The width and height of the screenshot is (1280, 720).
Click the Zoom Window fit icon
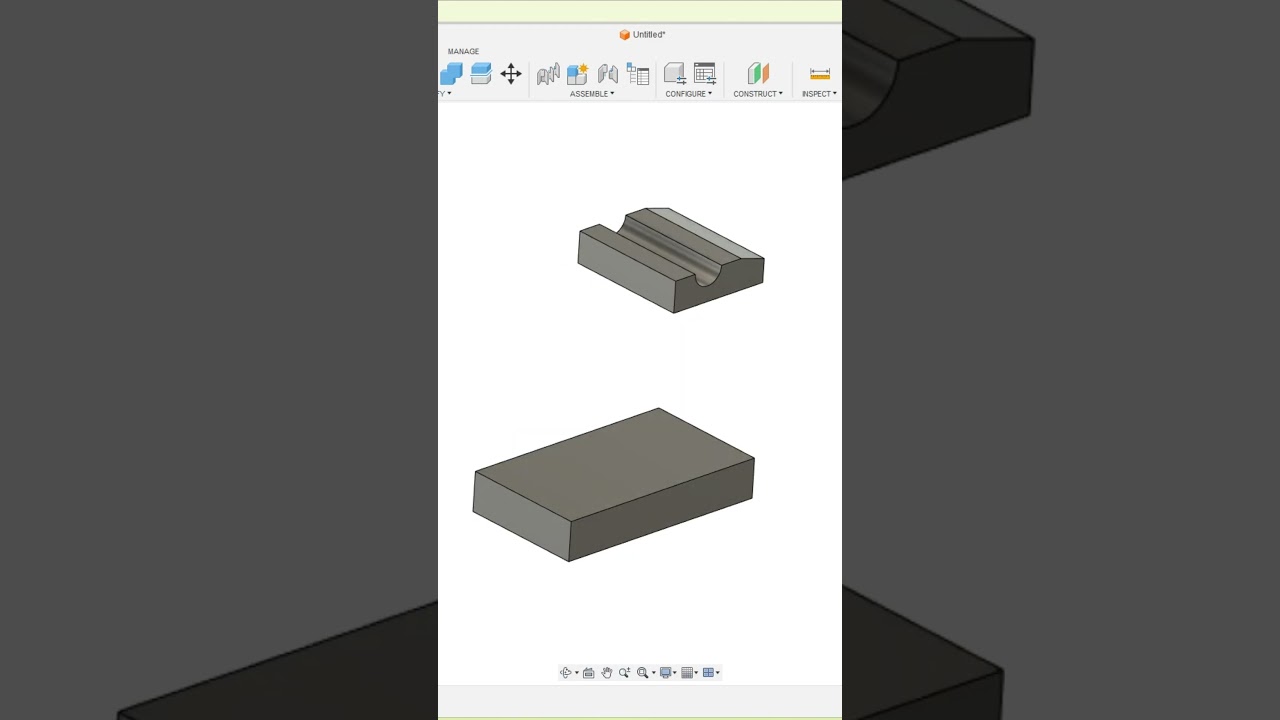pos(643,673)
